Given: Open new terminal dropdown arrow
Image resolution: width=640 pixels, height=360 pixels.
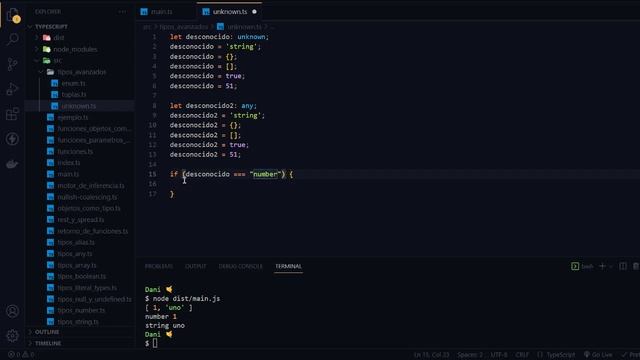Looking at the screenshot, I should point(611,267).
